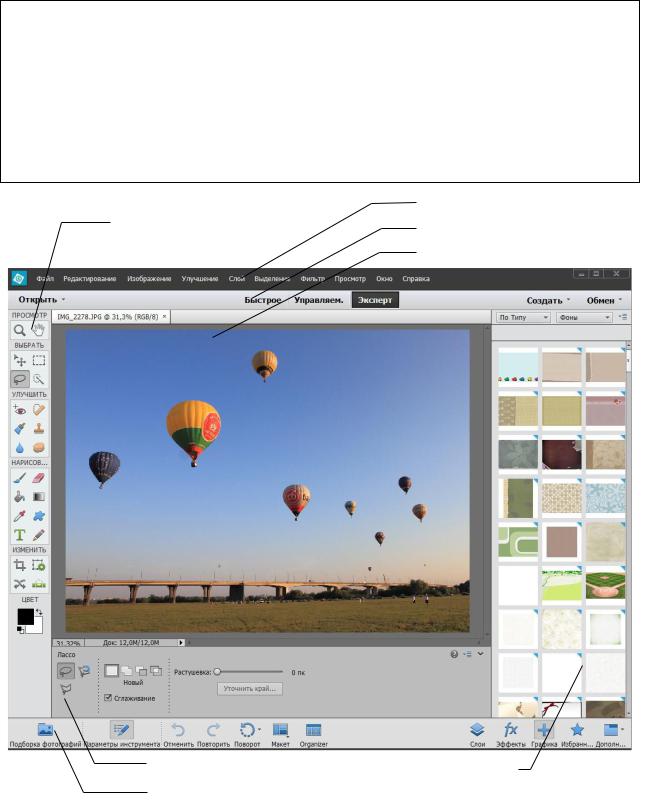This screenshot has width=651, height=807.
Task: Open the Улучшение menu
Action: [200, 278]
